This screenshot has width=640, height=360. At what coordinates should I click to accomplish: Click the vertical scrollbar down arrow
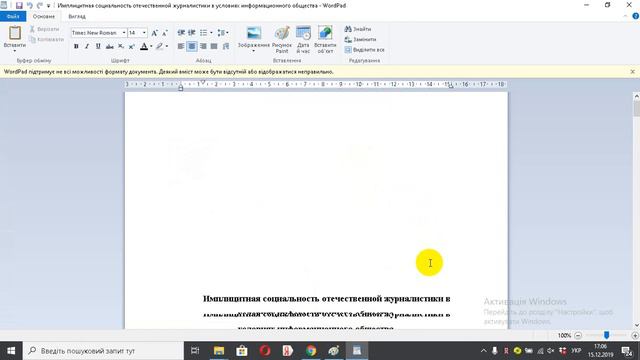click(636, 325)
